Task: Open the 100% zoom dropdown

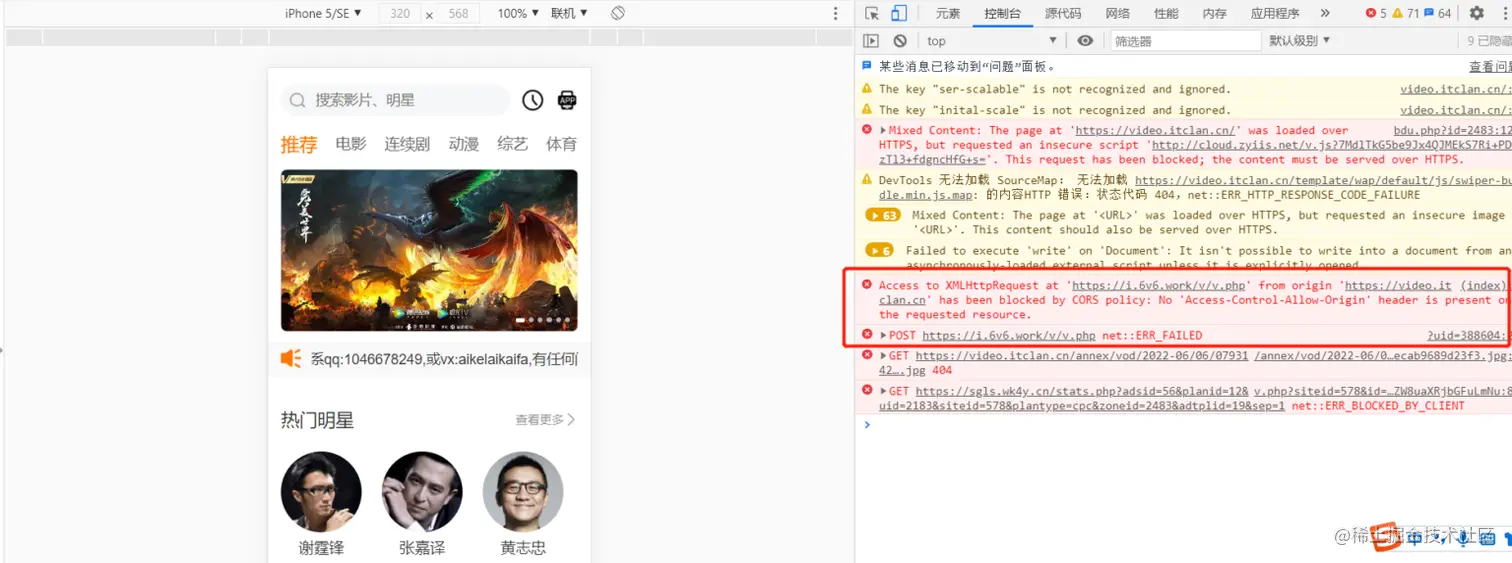Action: click(518, 13)
